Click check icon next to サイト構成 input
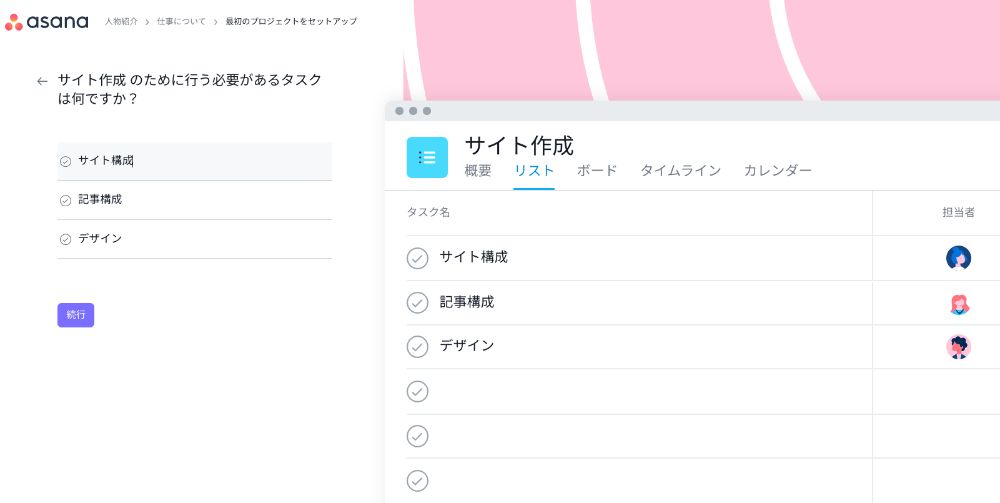Image resolution: width=1000 pixels, height=503 pixels. (x=66, y=161)
